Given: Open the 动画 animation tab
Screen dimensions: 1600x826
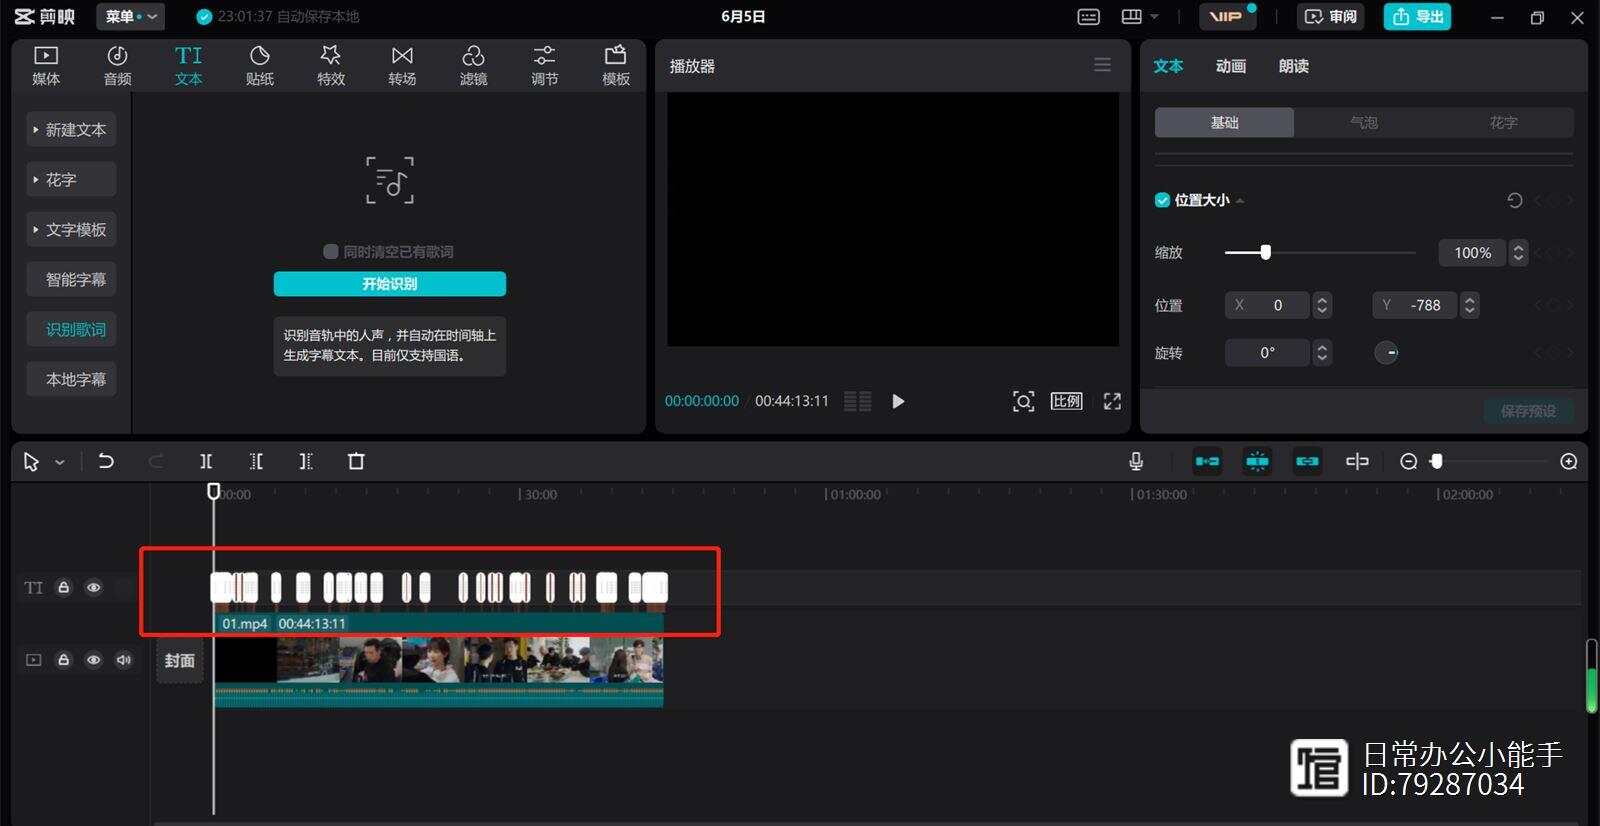Looking at the screenshot, I should point(1231,66).
